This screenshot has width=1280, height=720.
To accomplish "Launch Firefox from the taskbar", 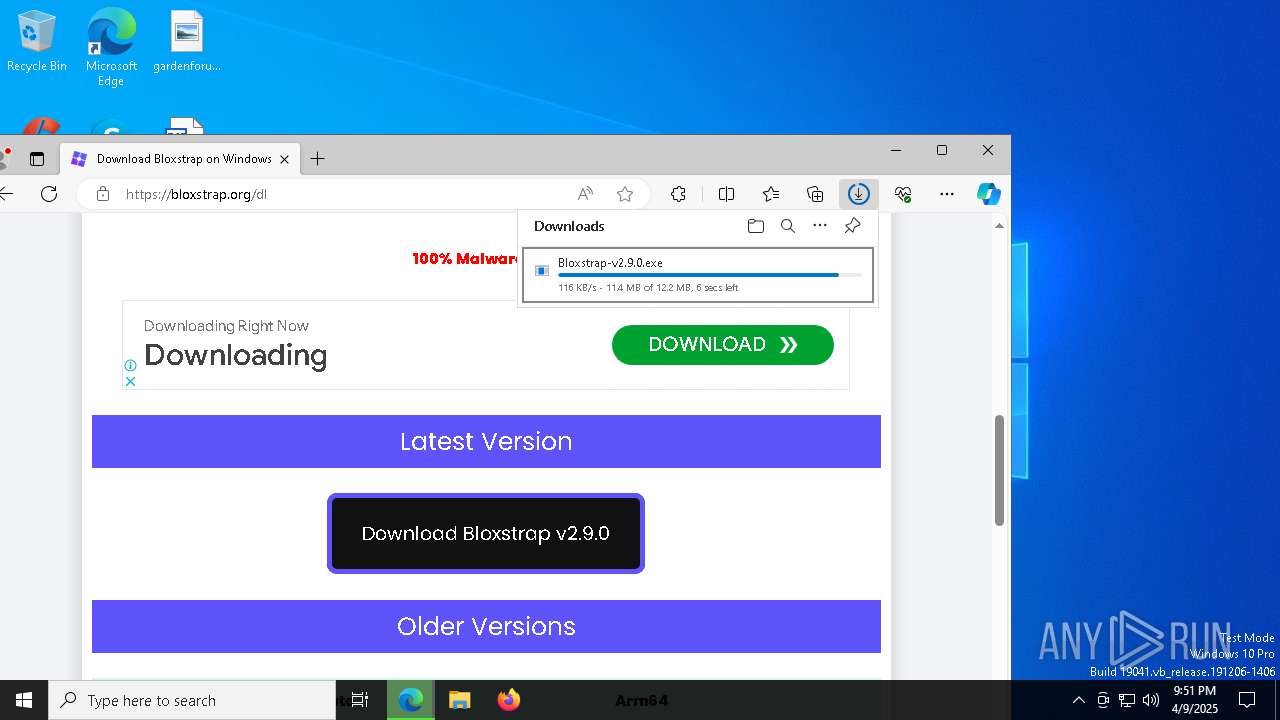I will [509, 700].
